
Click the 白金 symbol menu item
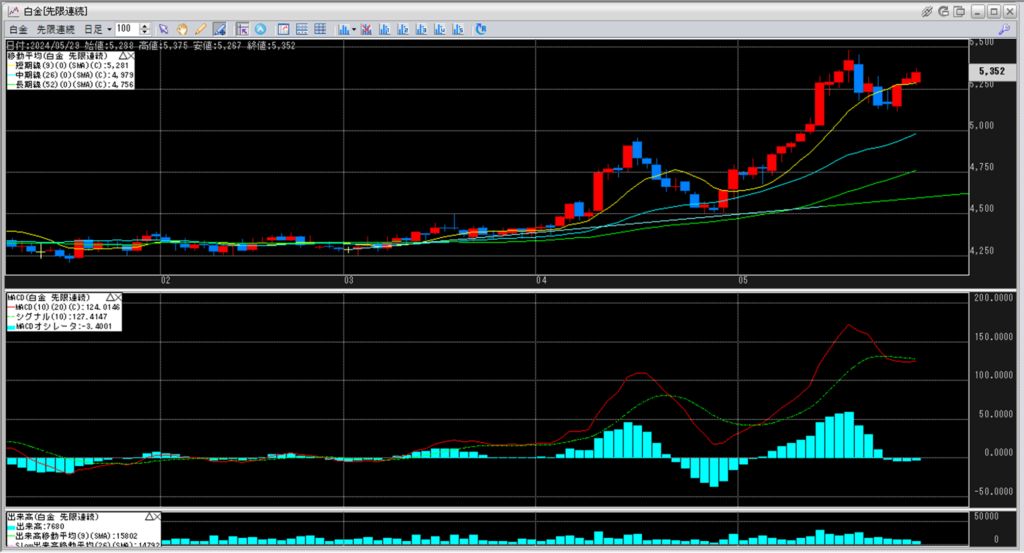tap(17, 30)
